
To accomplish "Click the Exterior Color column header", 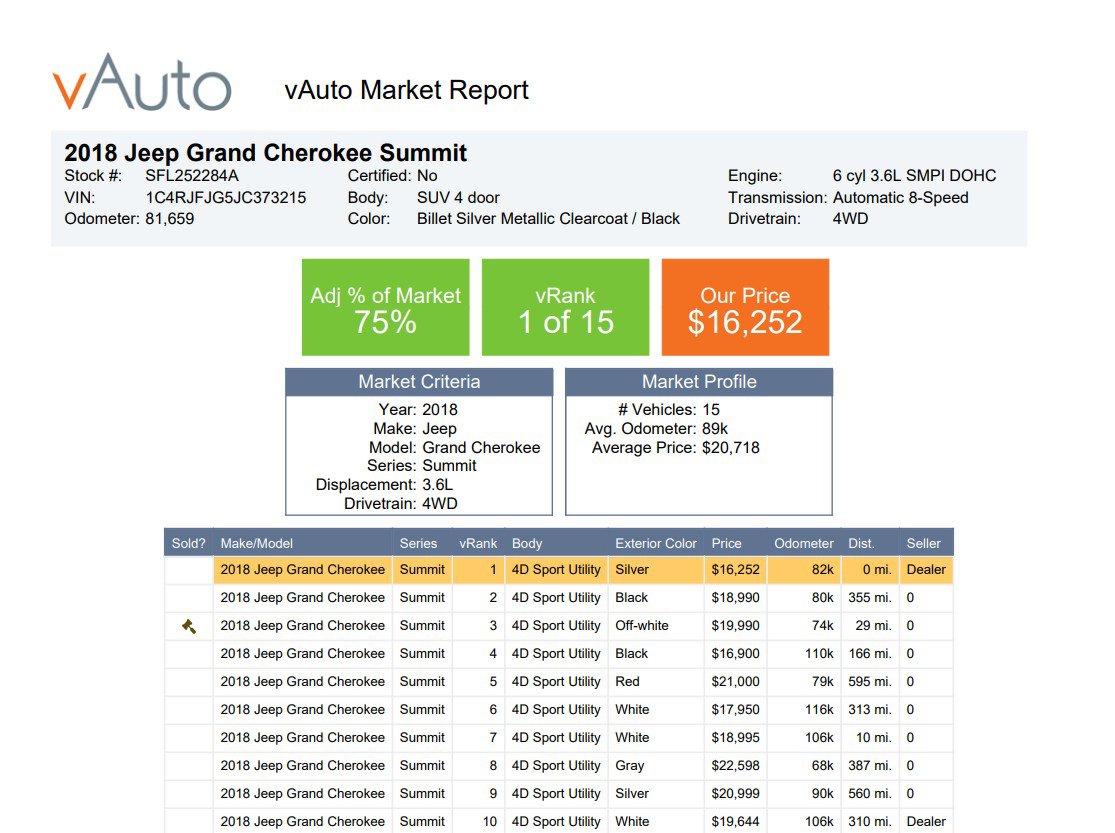I will point(655,543).
